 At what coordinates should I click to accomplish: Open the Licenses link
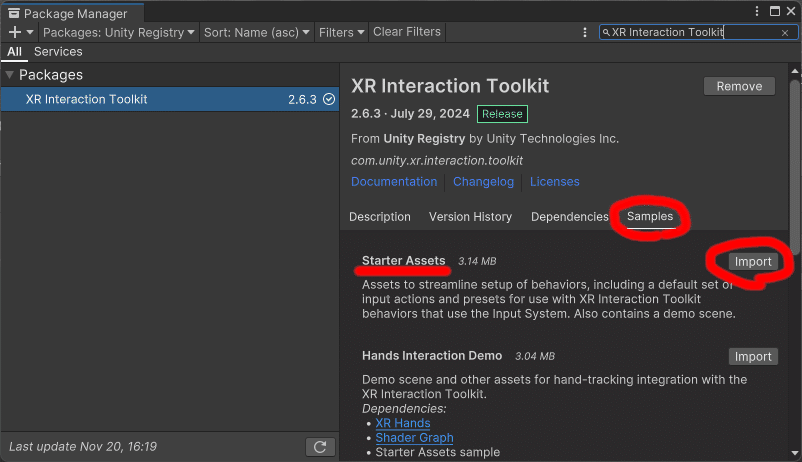pyautogui.click(x=554, y=182)
